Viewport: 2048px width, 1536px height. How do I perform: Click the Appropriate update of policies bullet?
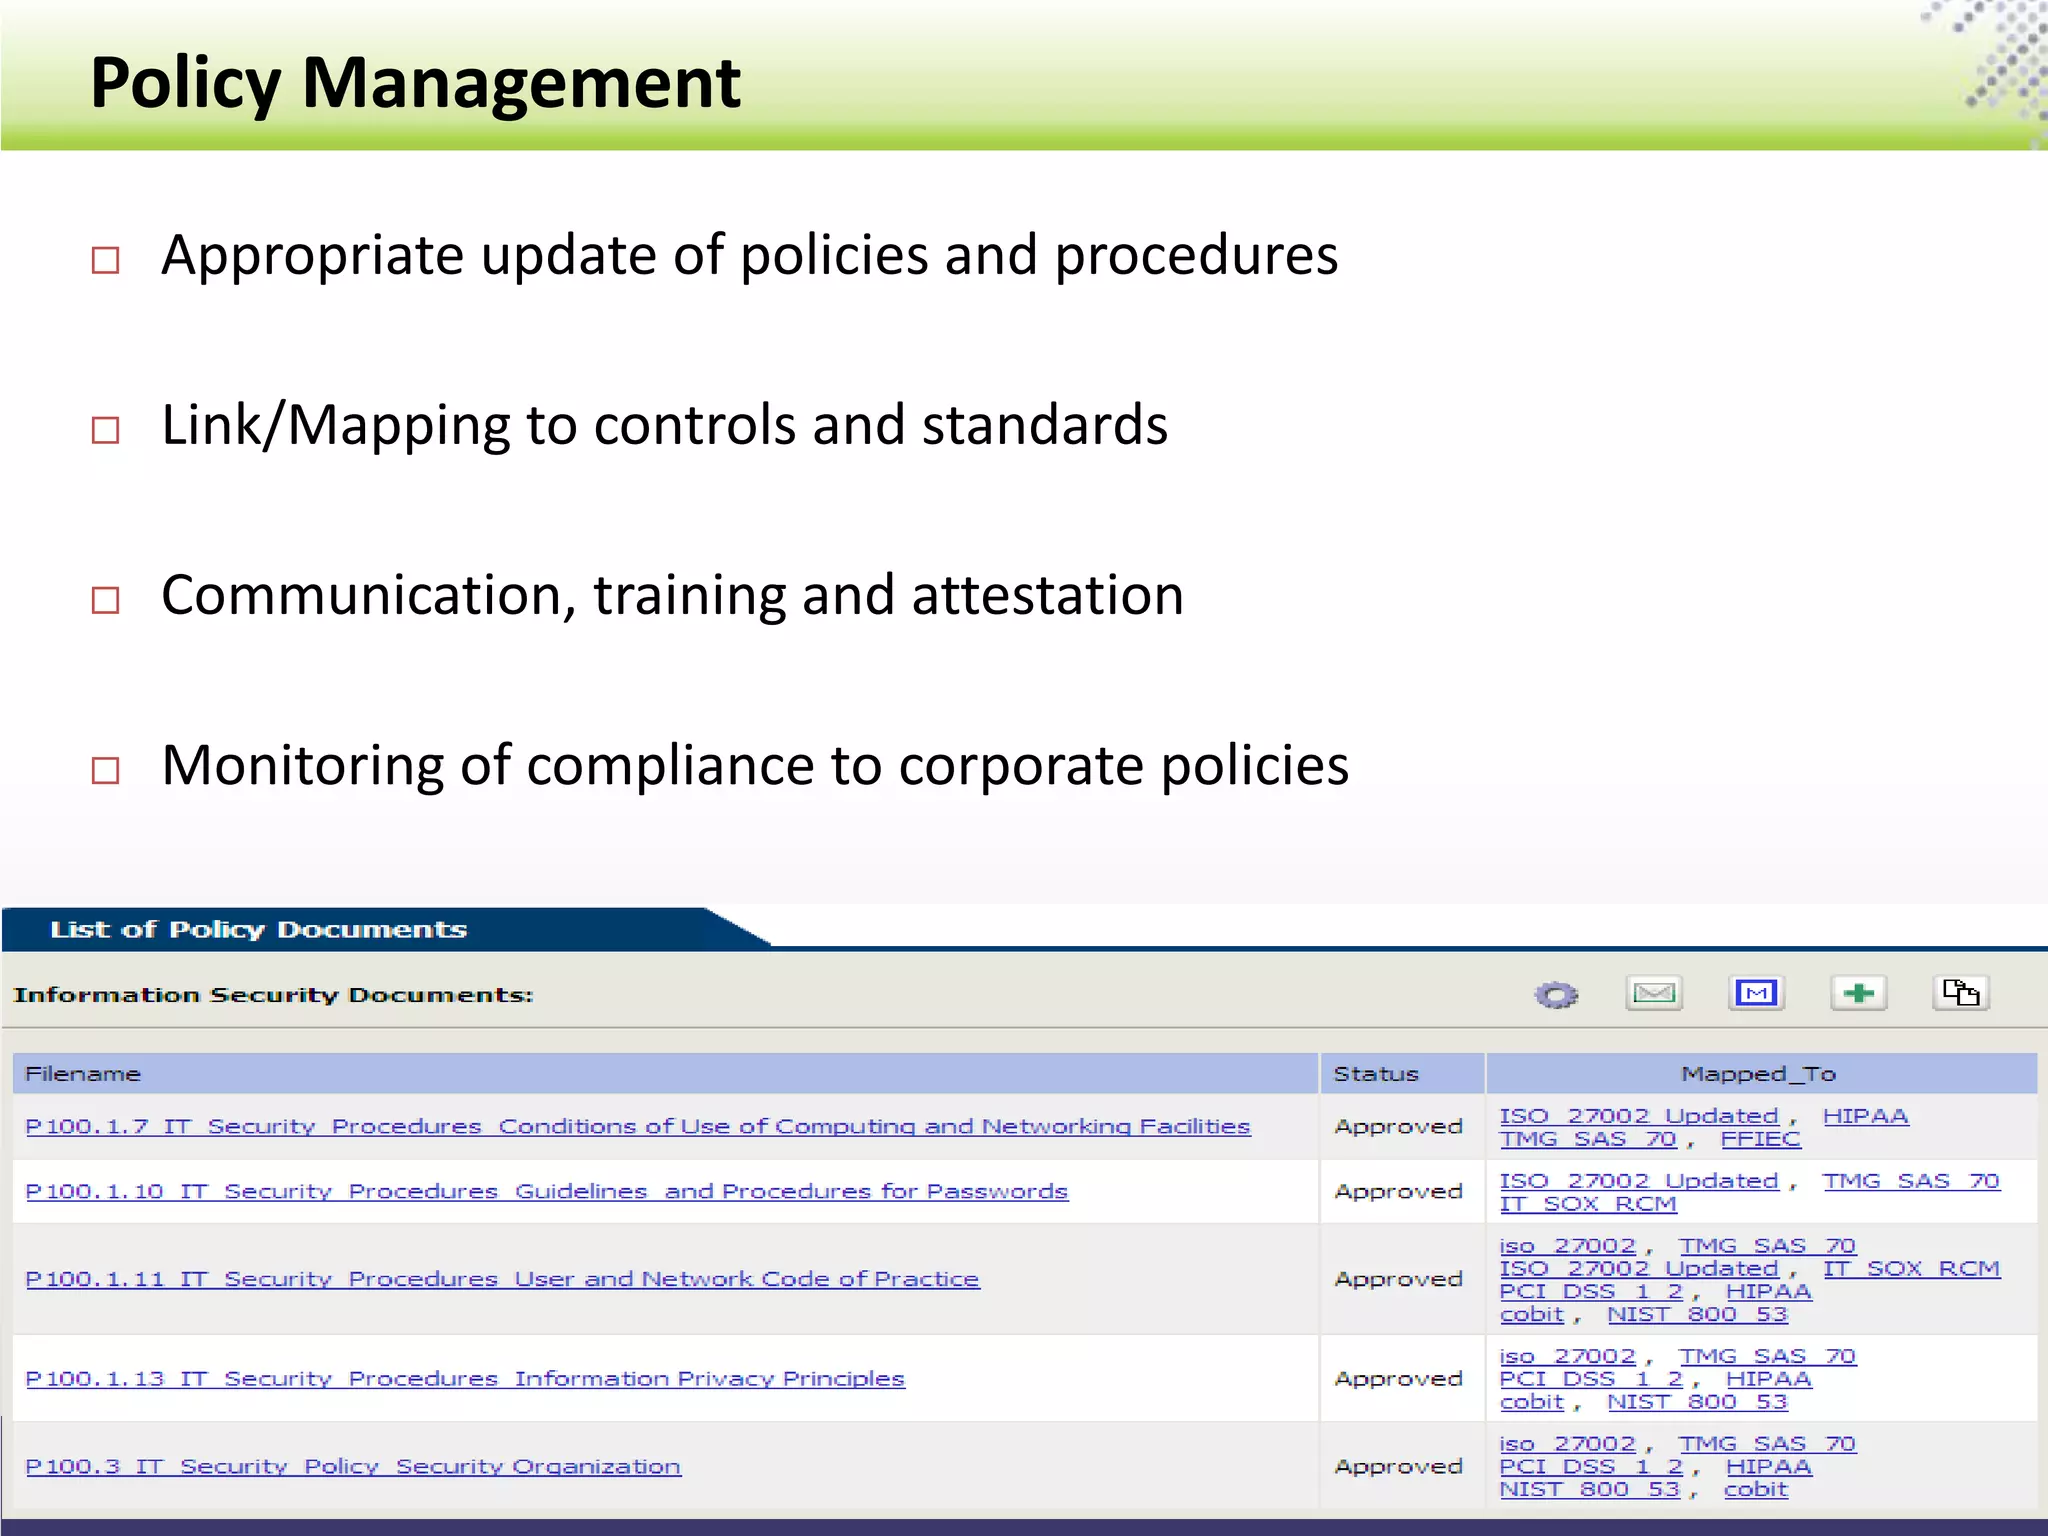[750, 255]
